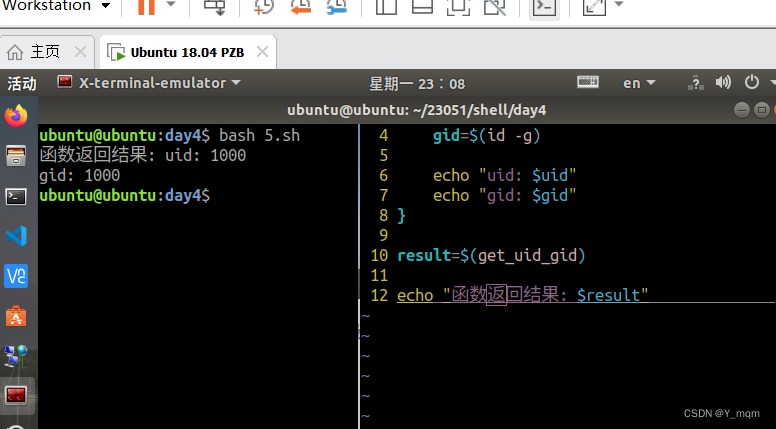
Task: Open the Files manager dock icon
Action: coord(16,156)
